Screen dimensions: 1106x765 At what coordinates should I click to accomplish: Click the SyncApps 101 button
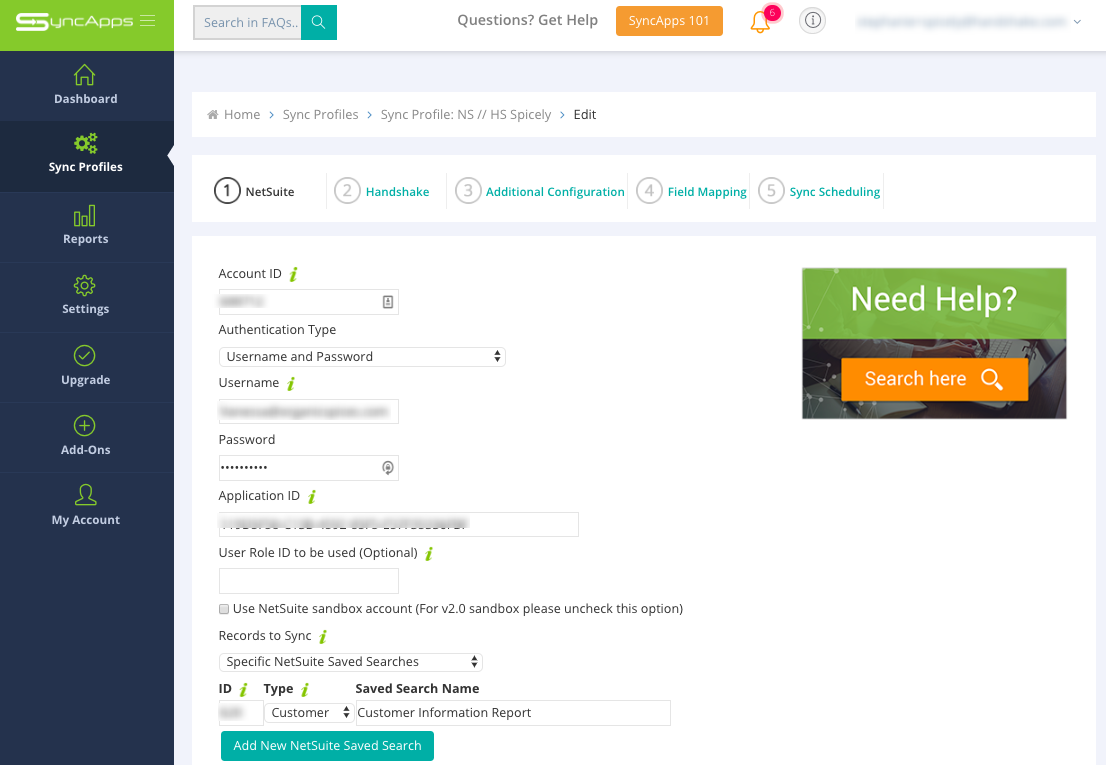669,20
